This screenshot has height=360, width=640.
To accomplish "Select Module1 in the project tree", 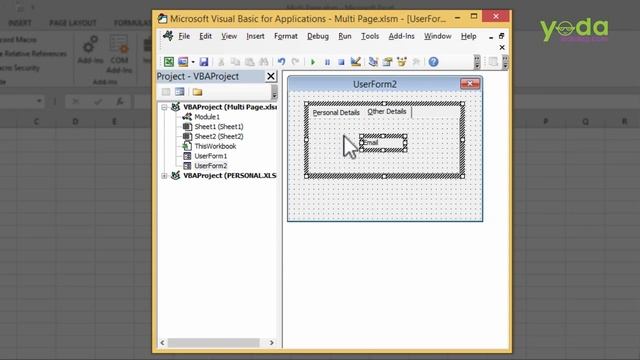I will pyautogui.click(x=207, y=117).
